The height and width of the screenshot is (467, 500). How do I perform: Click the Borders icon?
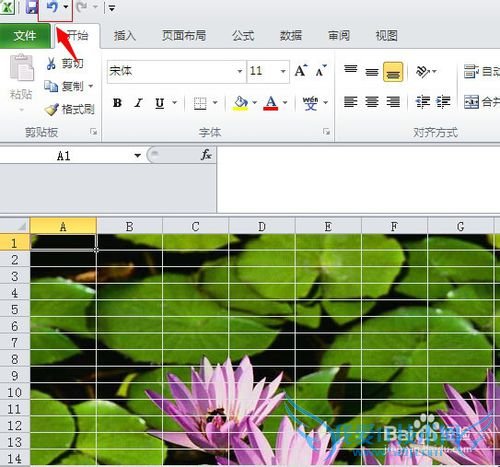(x=200, y=103)
